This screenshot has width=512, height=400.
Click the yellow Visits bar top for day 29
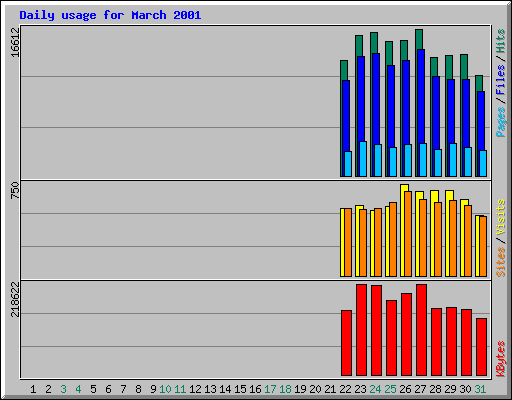[449, 195]
